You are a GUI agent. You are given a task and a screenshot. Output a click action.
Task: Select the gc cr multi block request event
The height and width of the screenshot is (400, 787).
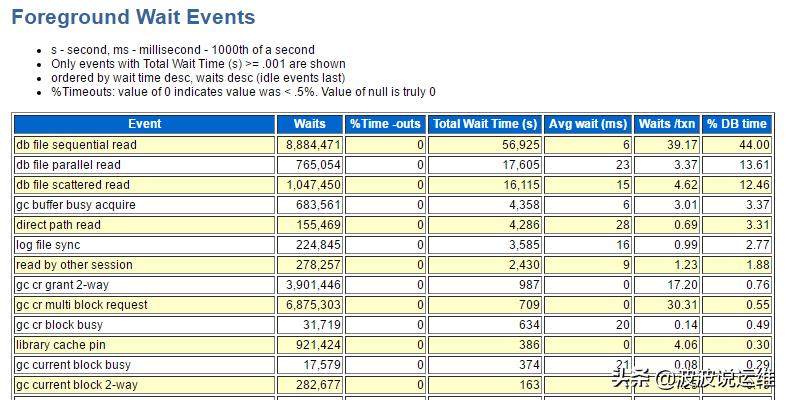pos(82,305)
